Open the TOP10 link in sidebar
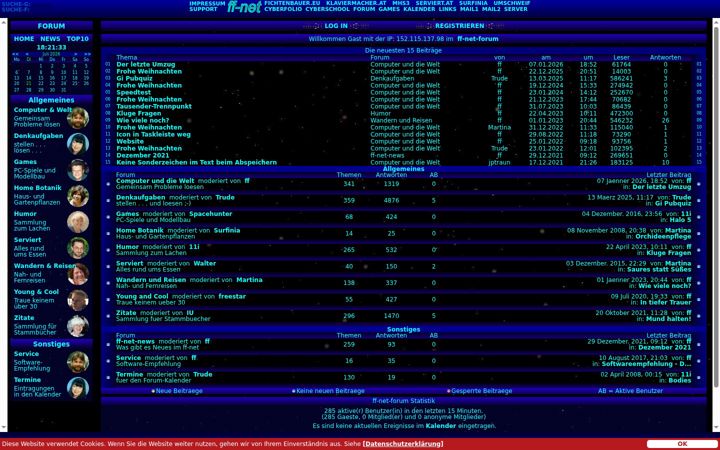 click(x=78, y=39)
